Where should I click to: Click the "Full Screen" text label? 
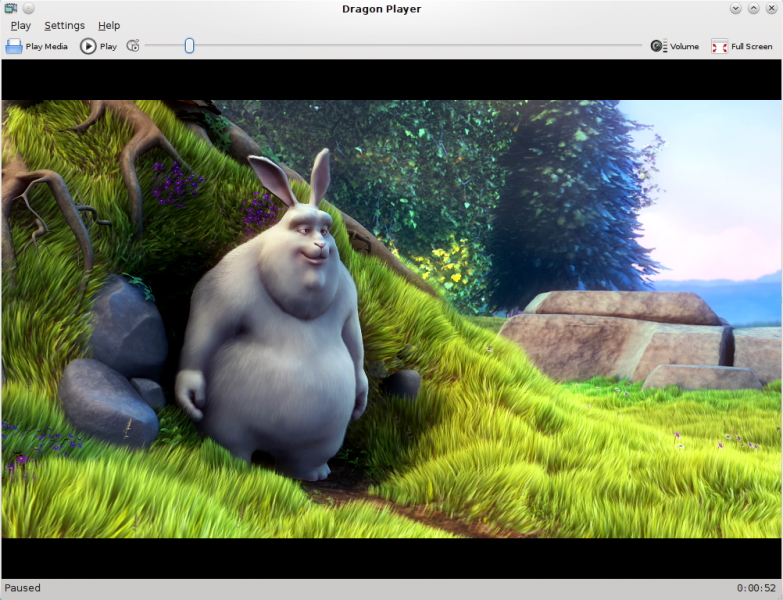click(x=751, y=47)
